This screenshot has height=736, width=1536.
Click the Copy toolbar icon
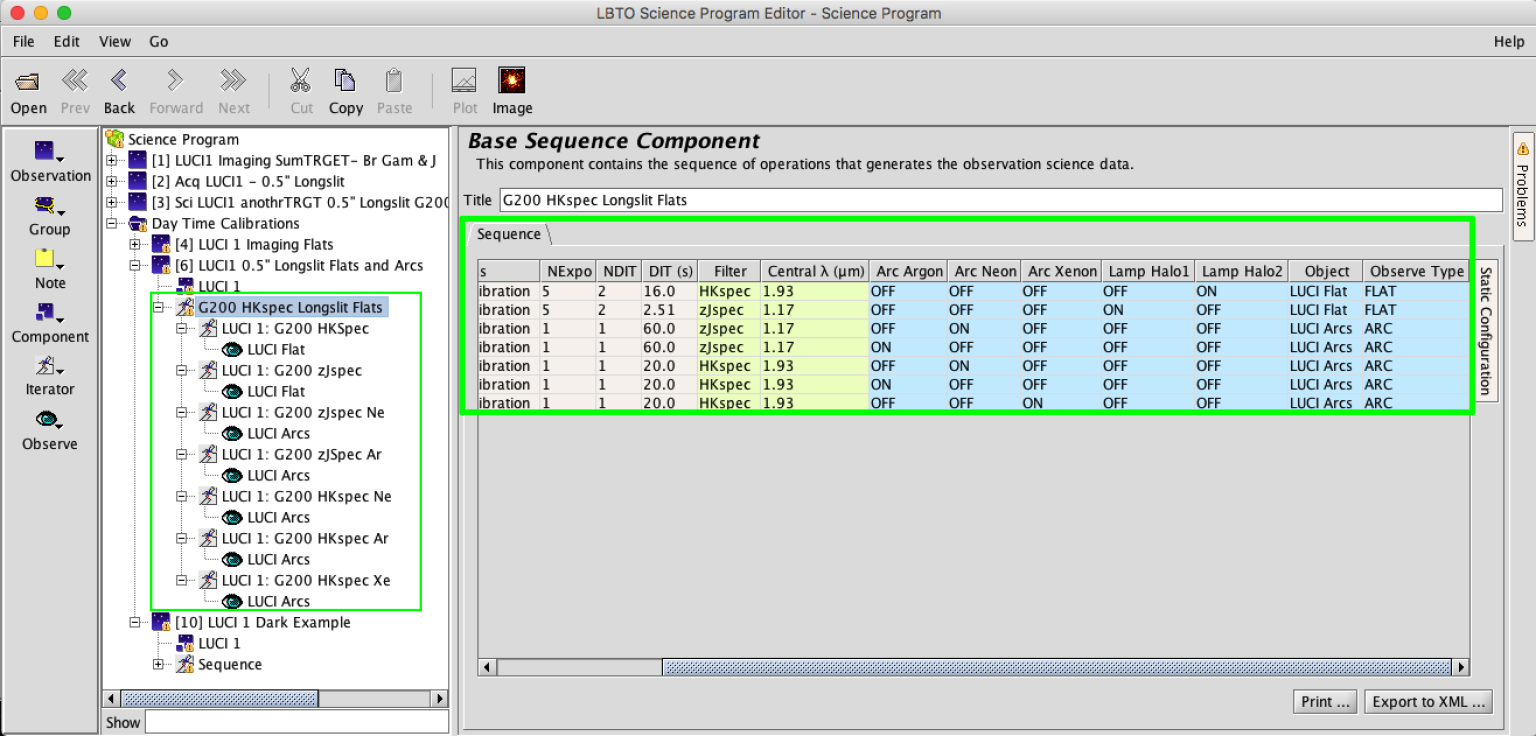(345, 80)
